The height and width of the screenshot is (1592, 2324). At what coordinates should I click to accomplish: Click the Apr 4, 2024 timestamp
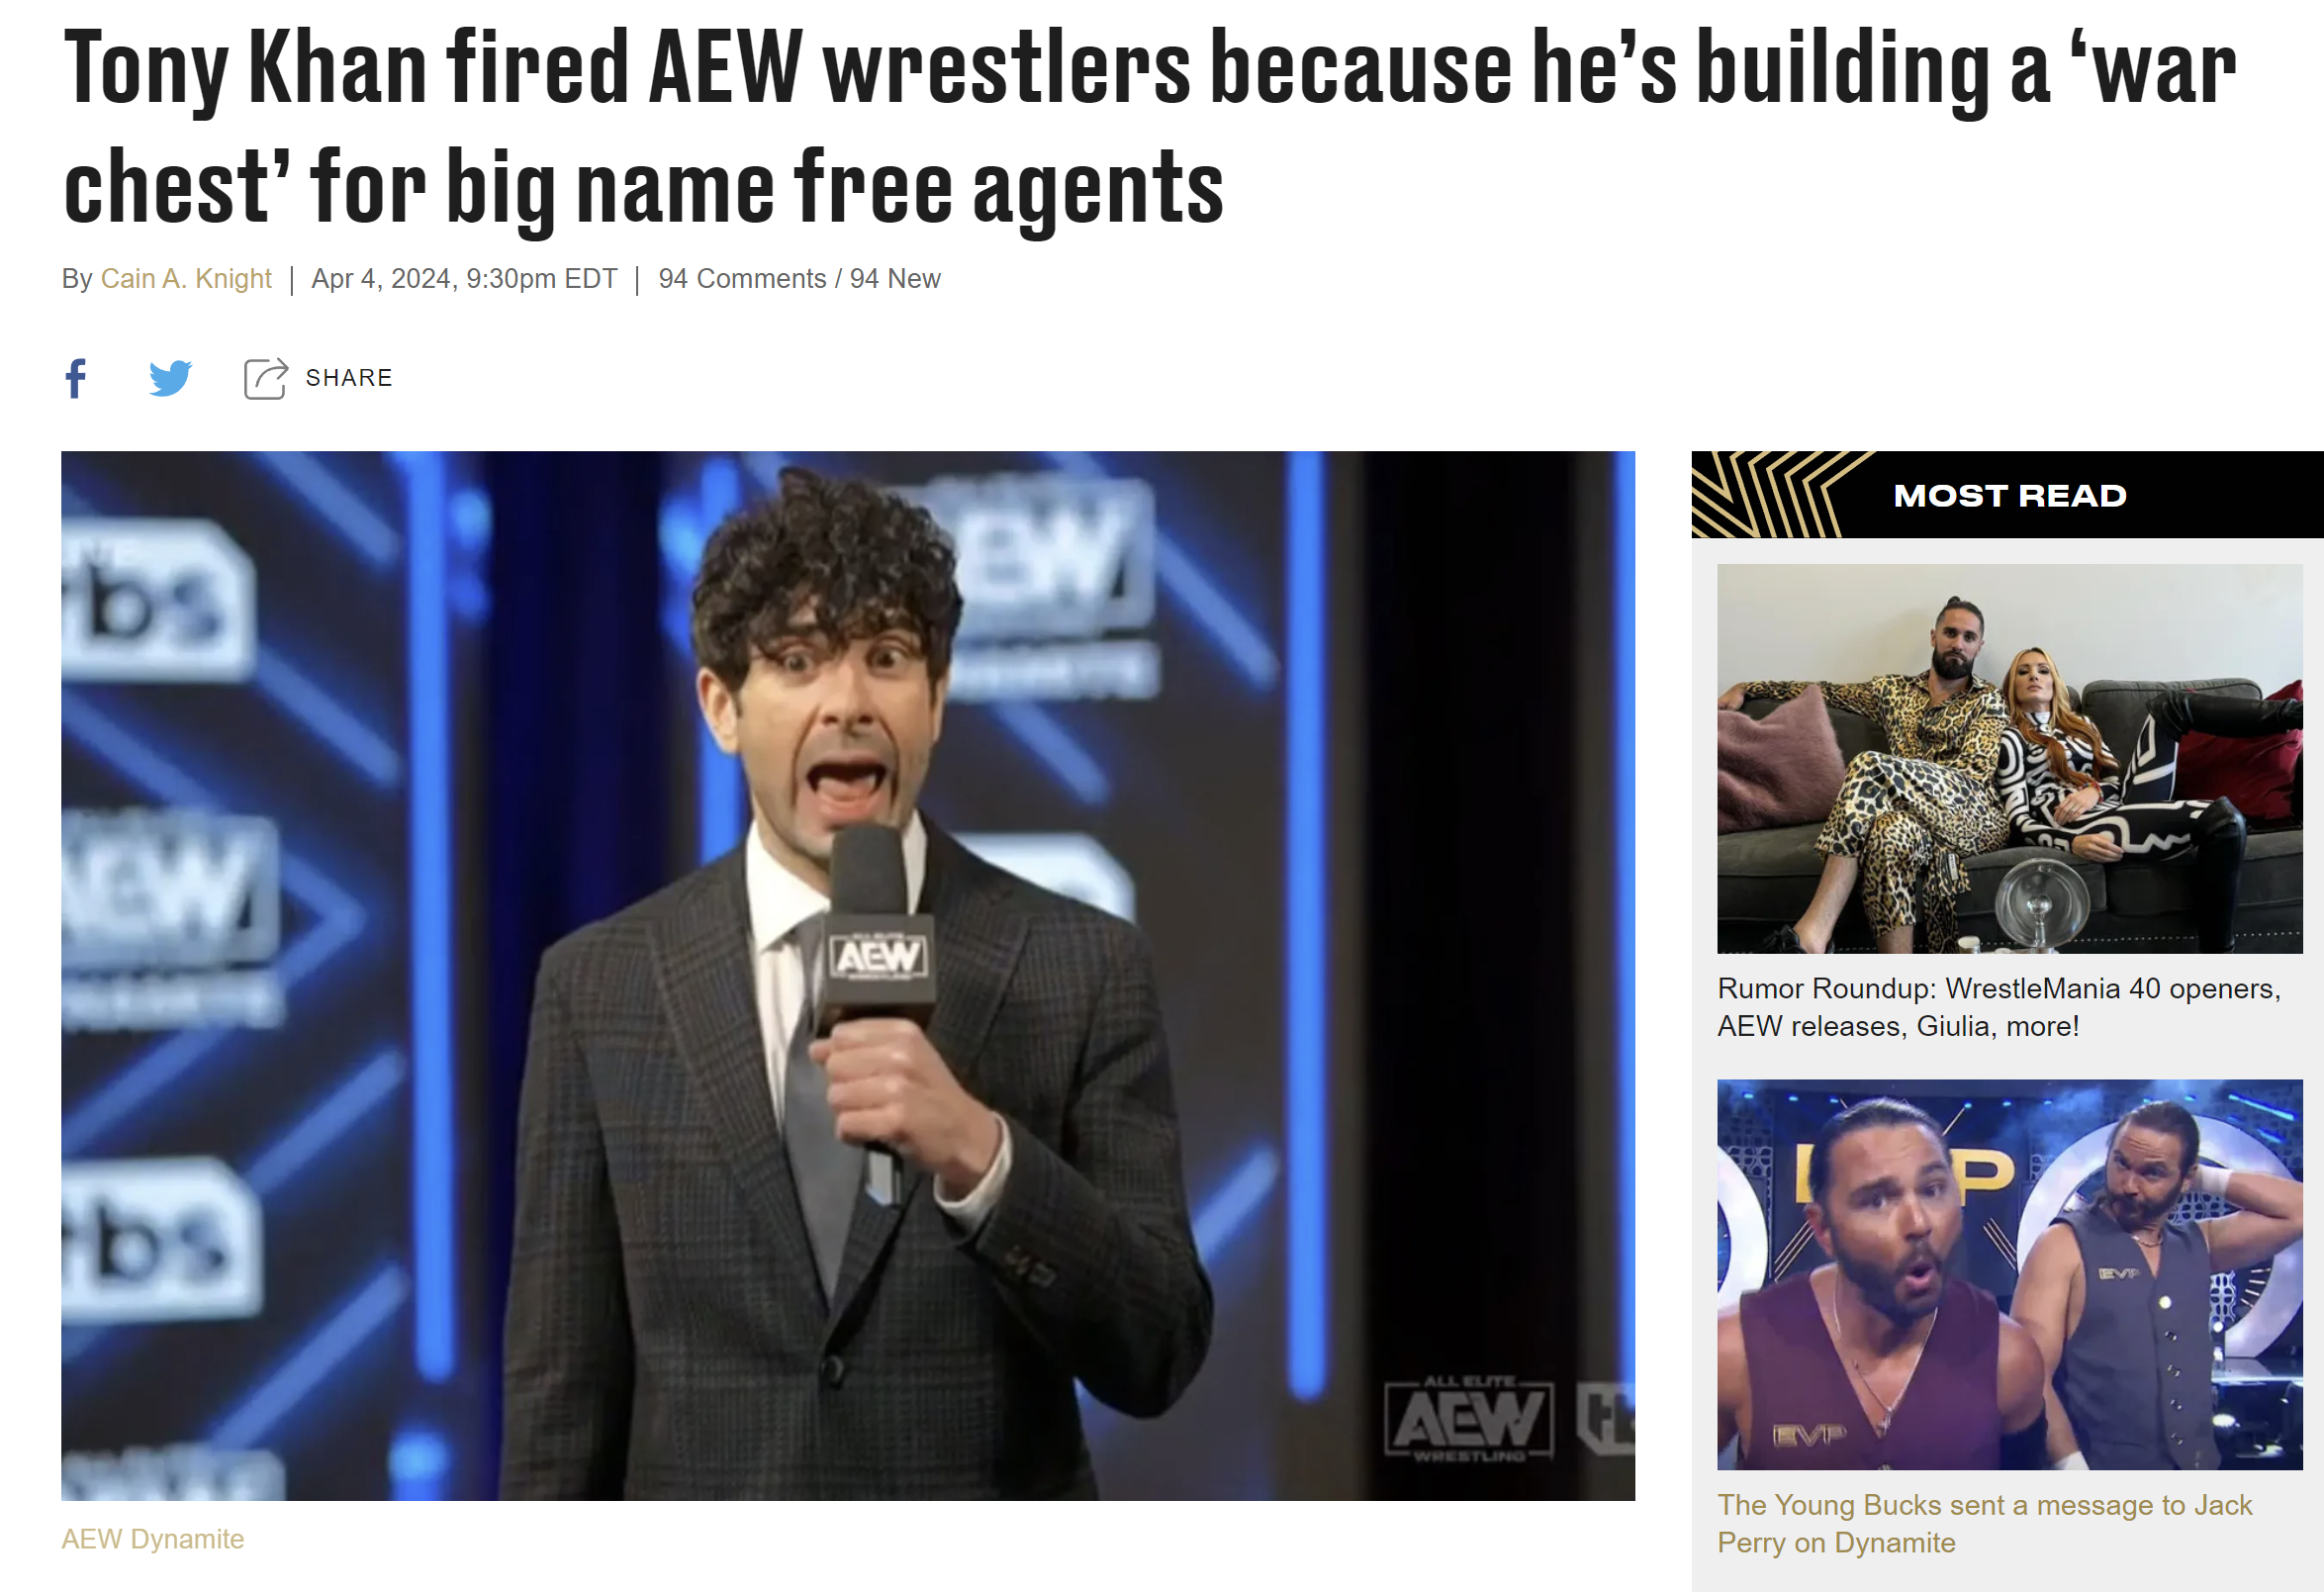click(464, 279)
